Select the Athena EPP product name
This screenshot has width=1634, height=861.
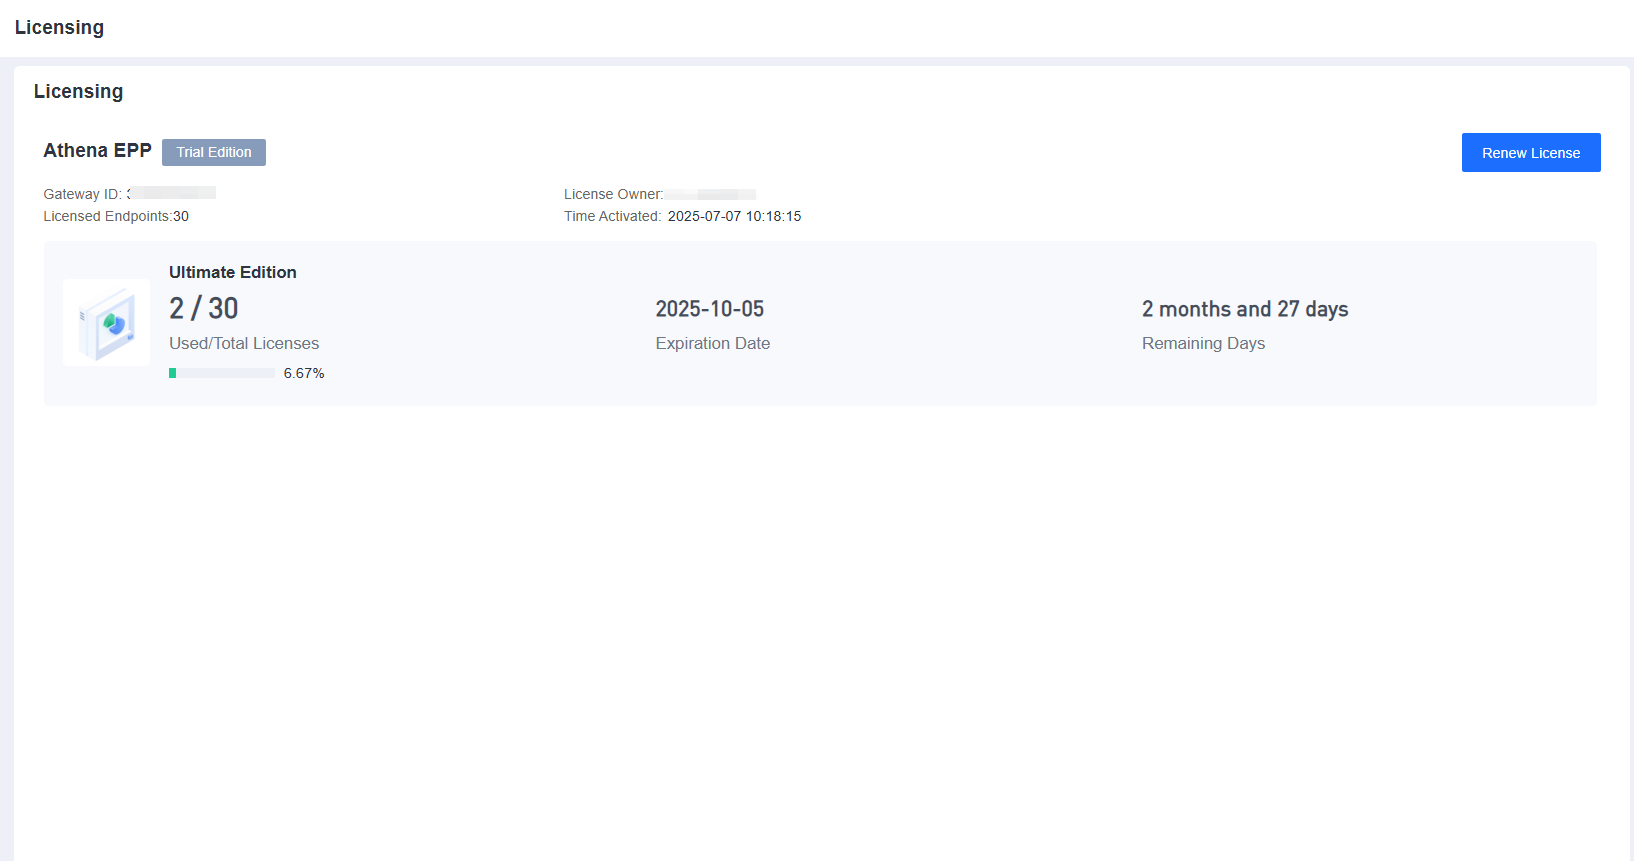pos(97,150)
